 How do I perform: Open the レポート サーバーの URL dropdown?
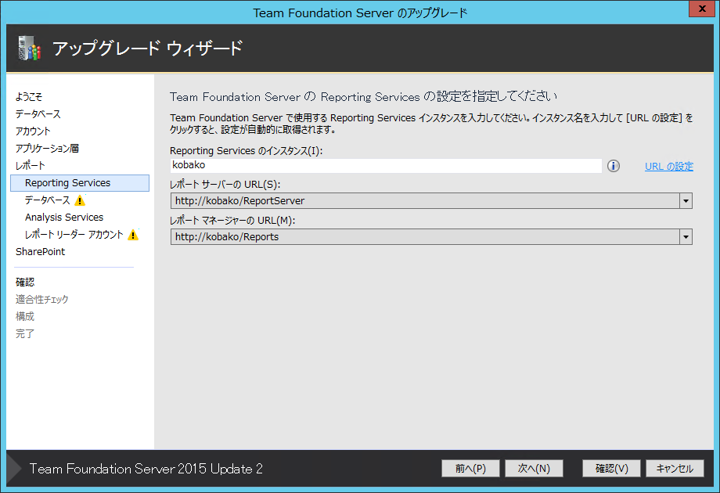click(685, 200)
